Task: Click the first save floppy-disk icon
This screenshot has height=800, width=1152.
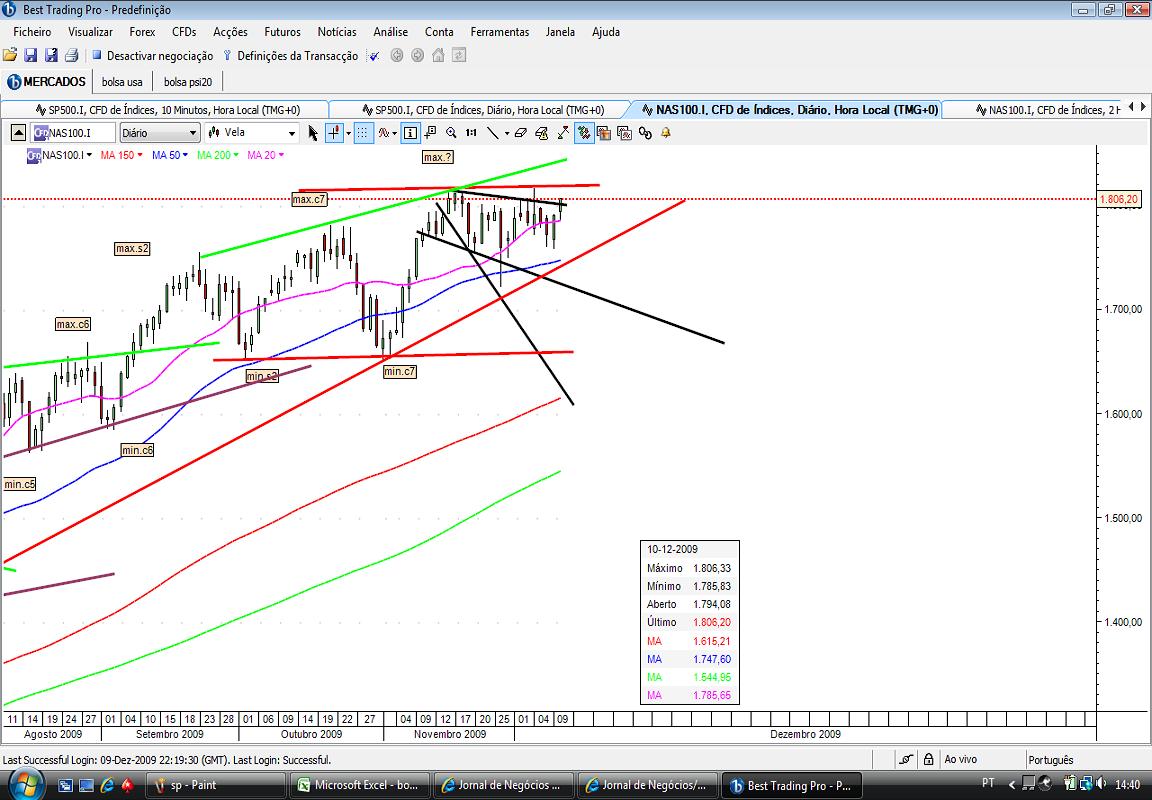Action: 30,55
